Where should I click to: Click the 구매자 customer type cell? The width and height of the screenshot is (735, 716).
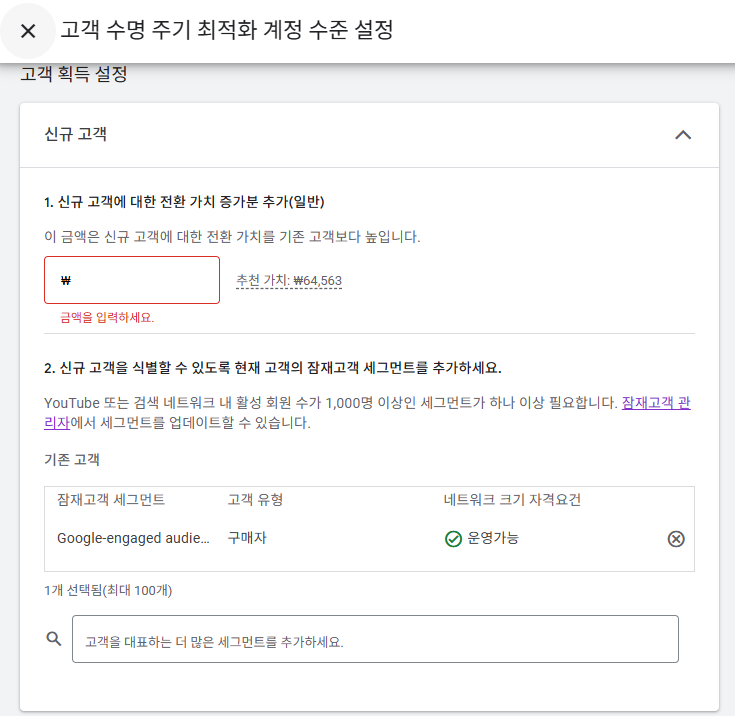pyautogui.click(x=247, y=538)
